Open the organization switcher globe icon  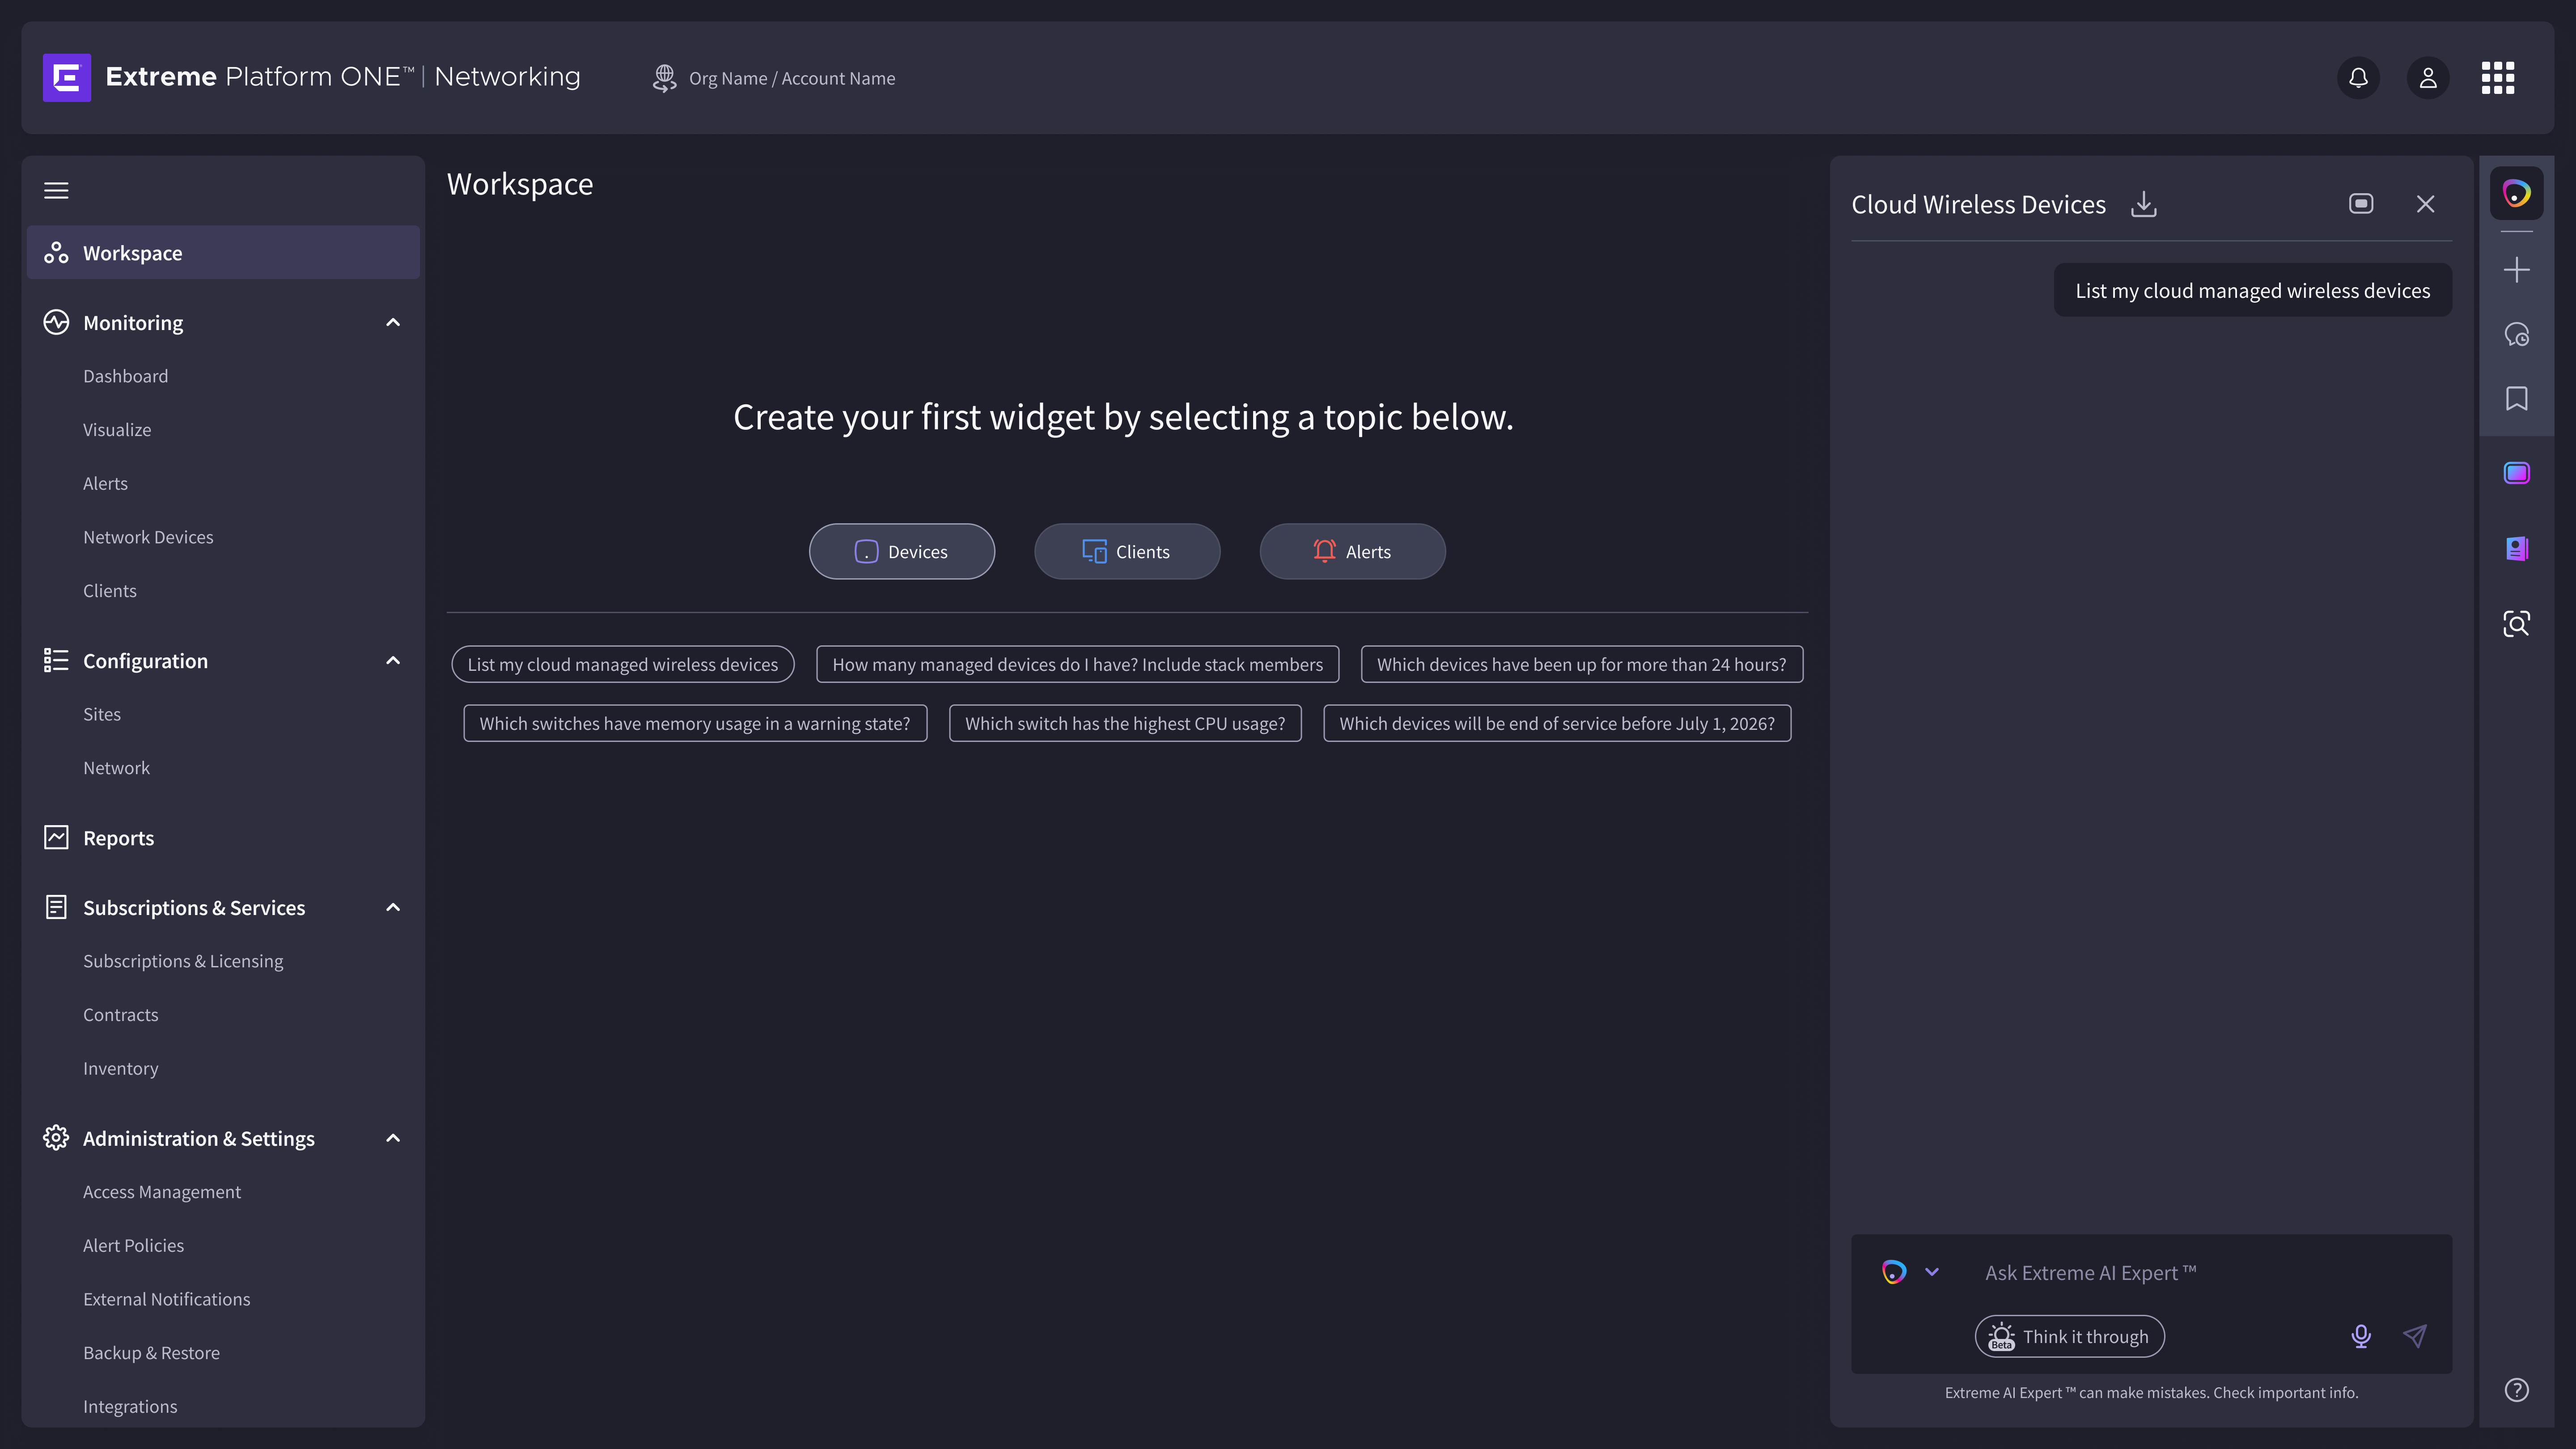point(664,78)
